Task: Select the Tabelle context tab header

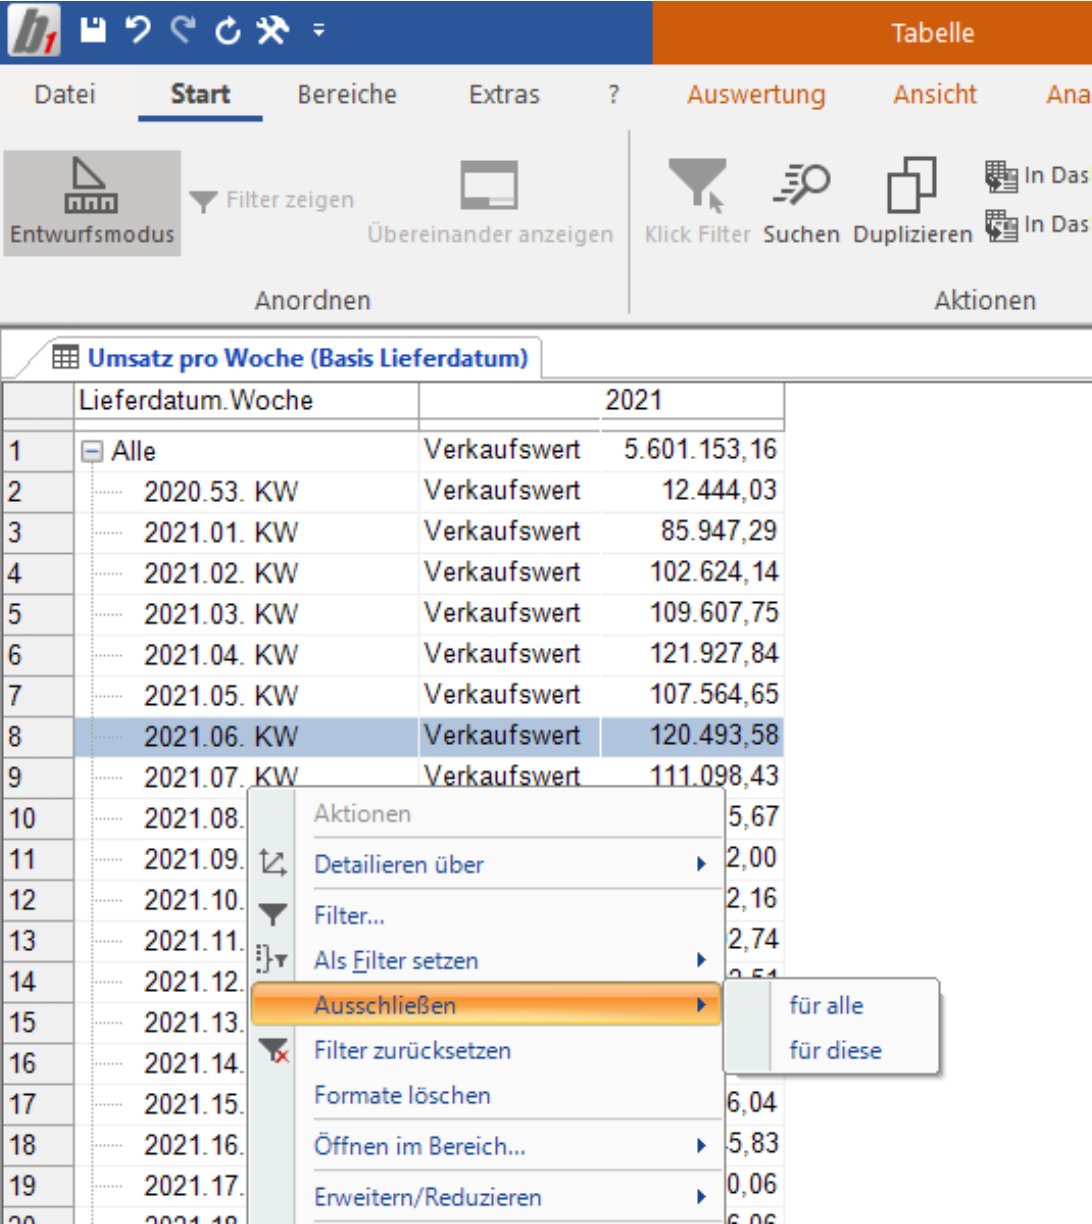Action: click(932, 32)
